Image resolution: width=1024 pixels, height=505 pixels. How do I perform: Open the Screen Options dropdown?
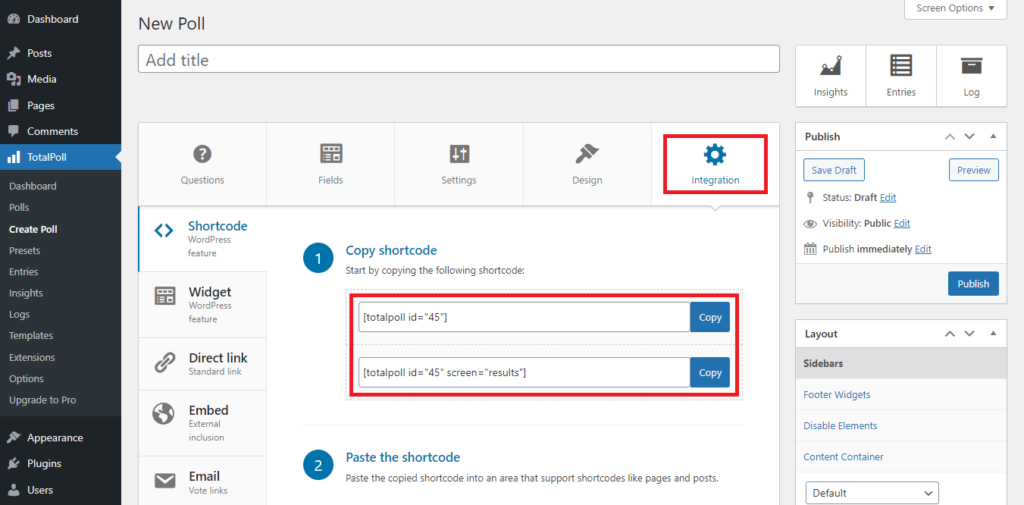pyautogui.click(x=955, y=8)
